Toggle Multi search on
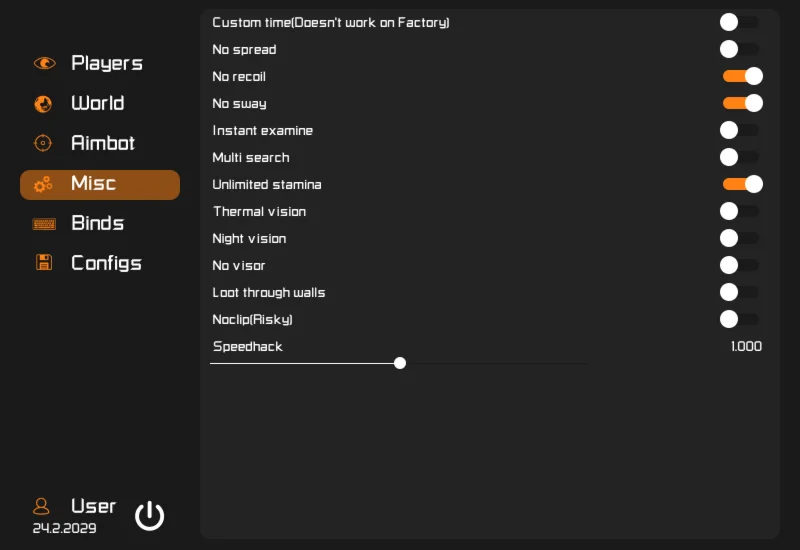This screenshot has width=800, height=550. pyautogui.click(x=739, y=157)
